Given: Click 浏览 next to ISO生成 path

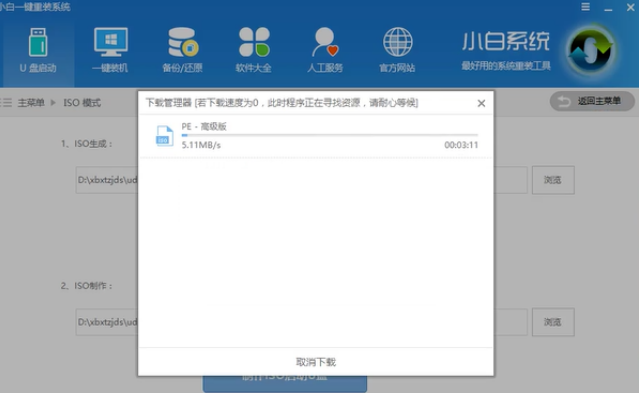Looking at the screenshot, I should [553, 180].
